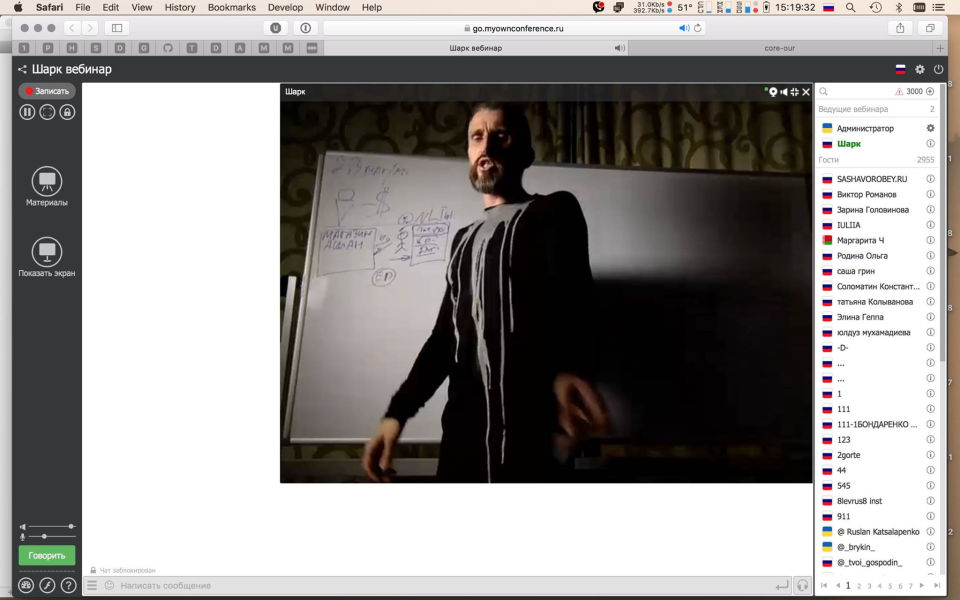Image resolution: width=960 pixels, height=600 pixels.
Task: Open a new Safari tab with plus
Action: 939,48
